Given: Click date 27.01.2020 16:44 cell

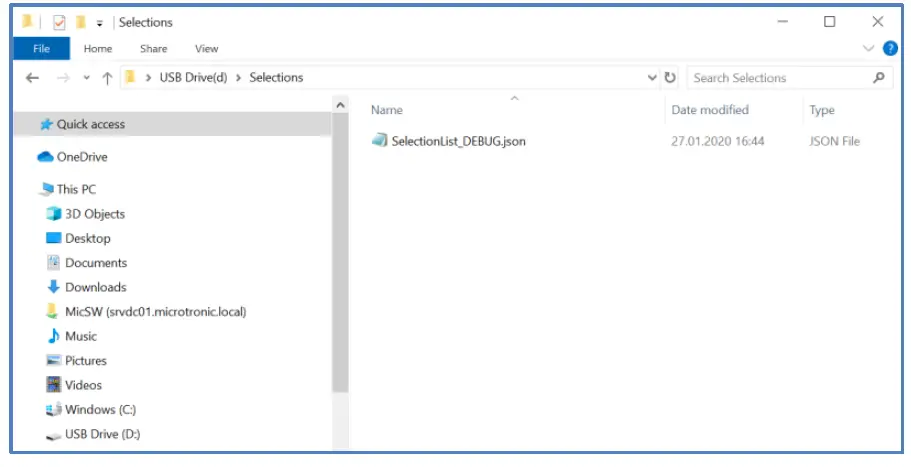Looking at the screenshot, I should [718, 141].
